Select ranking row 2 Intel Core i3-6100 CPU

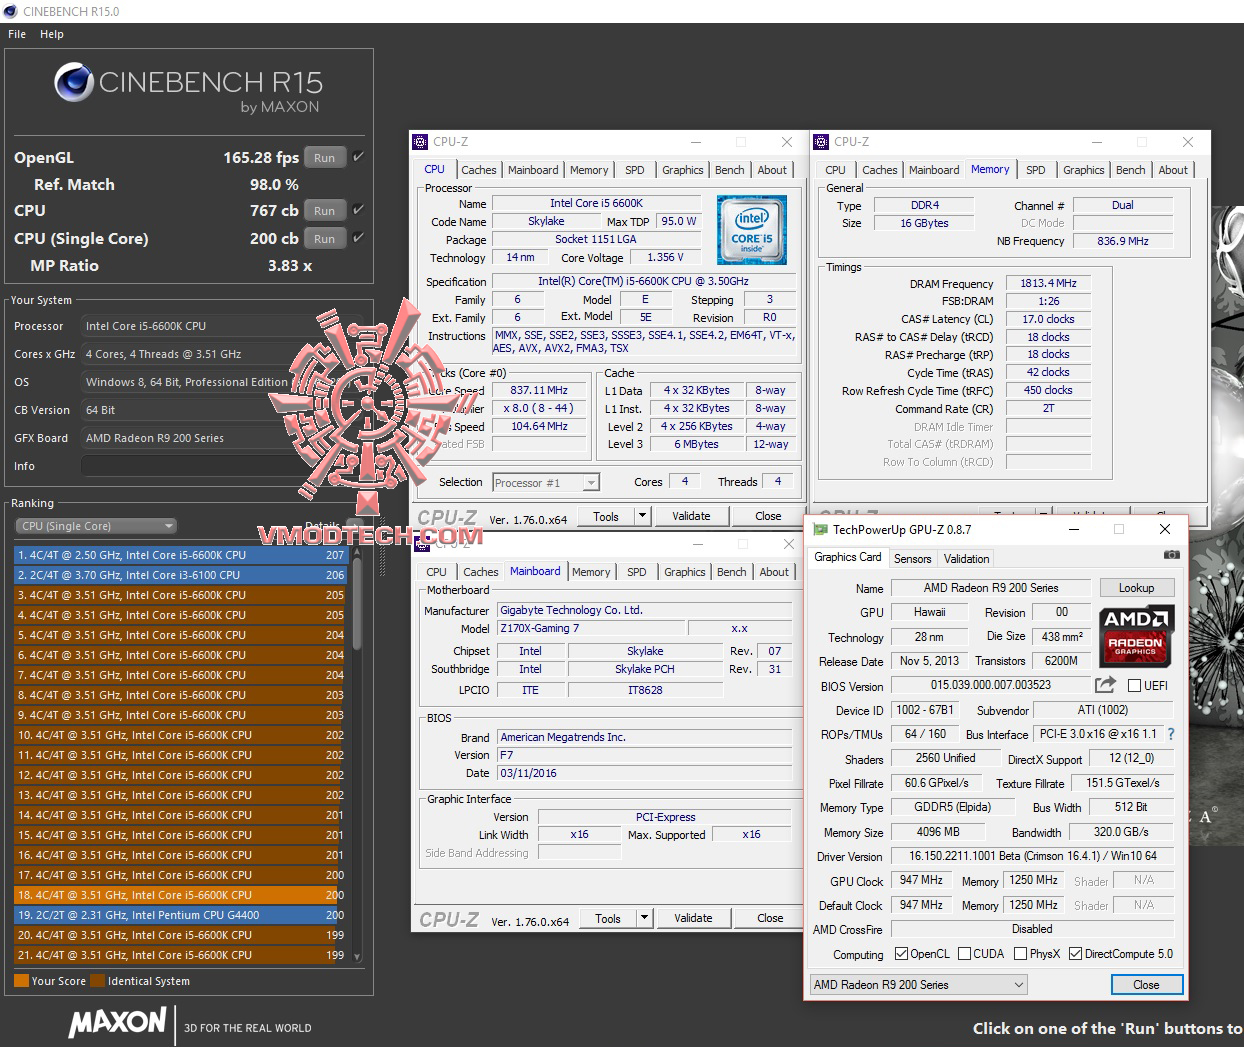click(x=180, y=575)
